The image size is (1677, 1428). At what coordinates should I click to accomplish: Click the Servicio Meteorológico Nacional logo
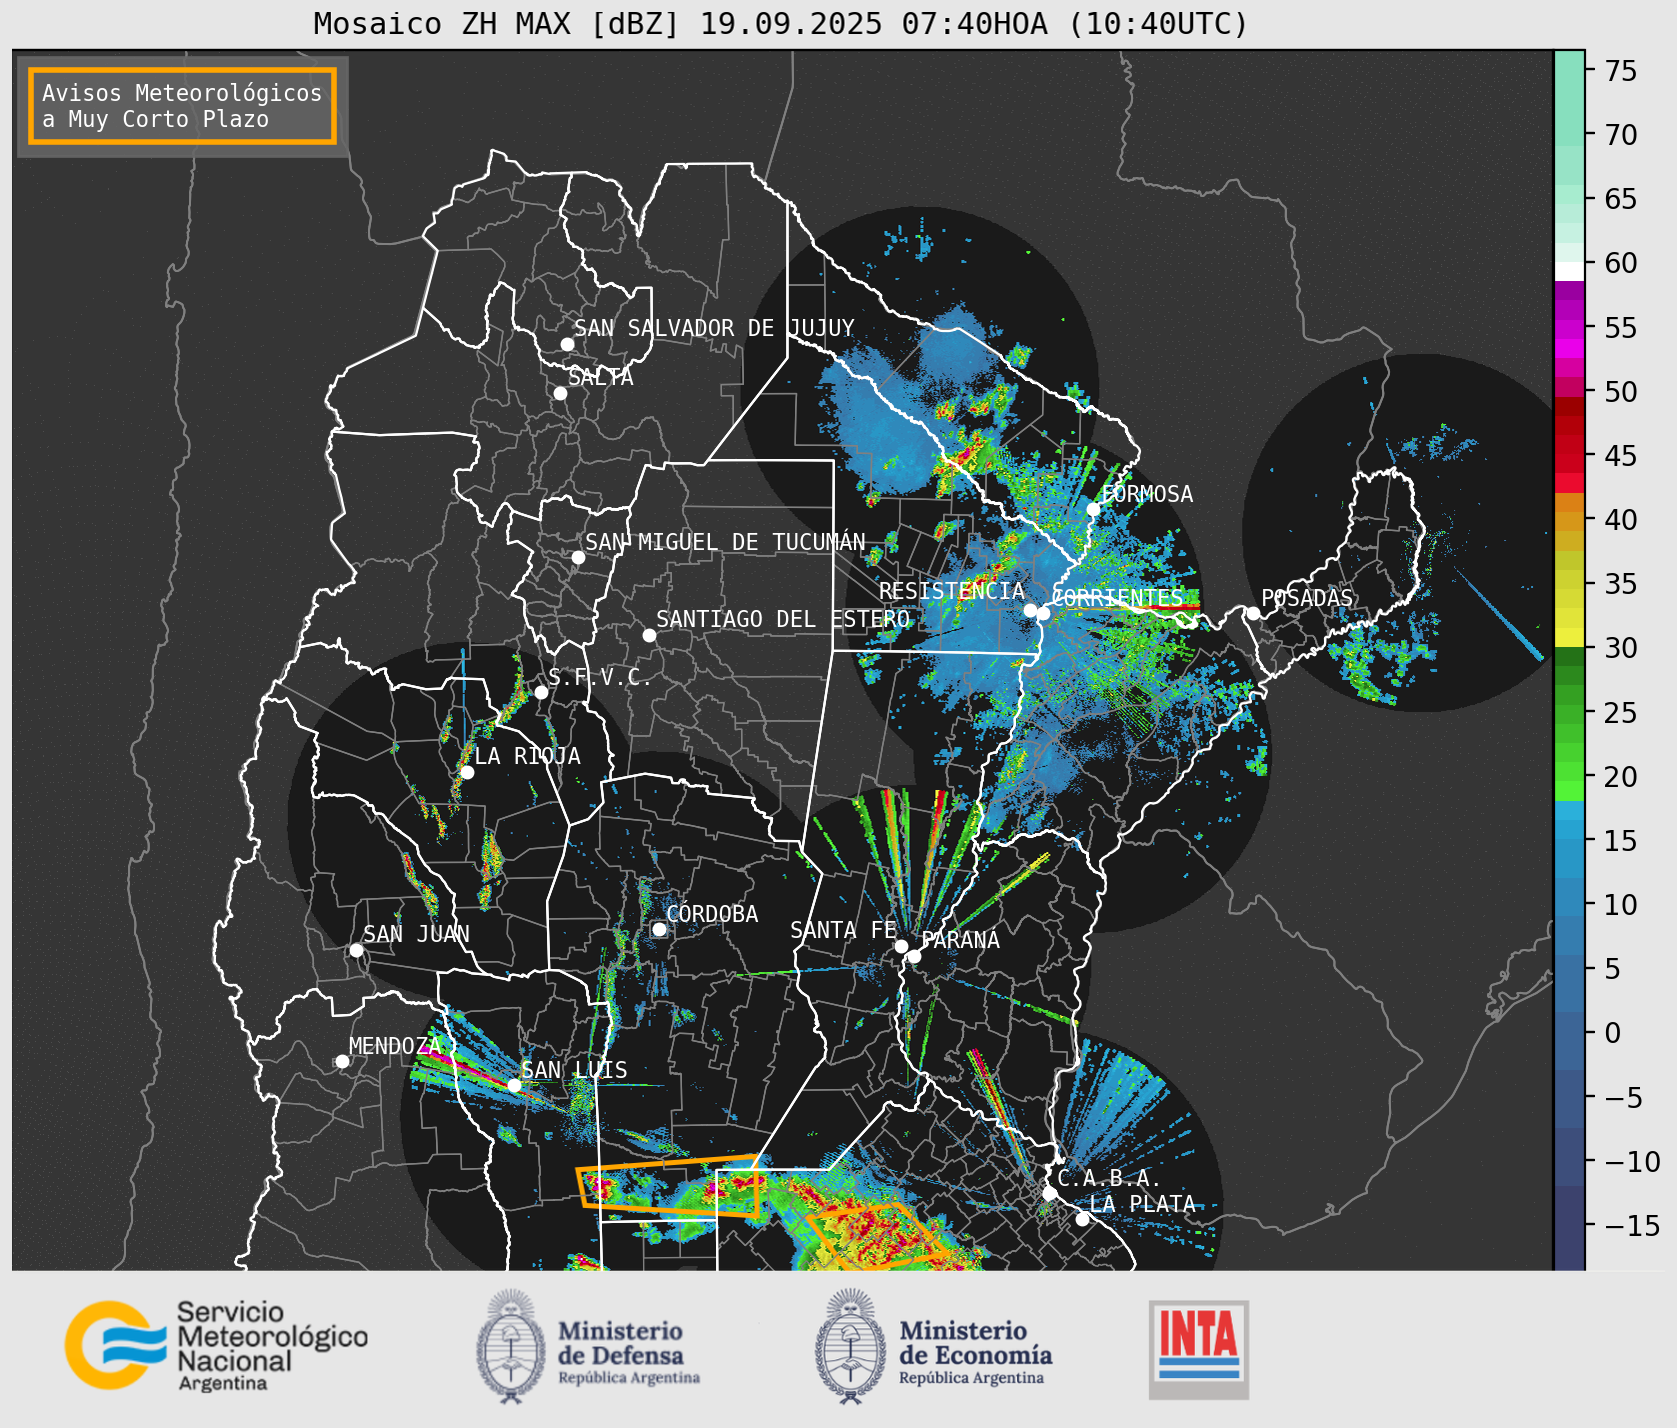[x=217, y=1345]
